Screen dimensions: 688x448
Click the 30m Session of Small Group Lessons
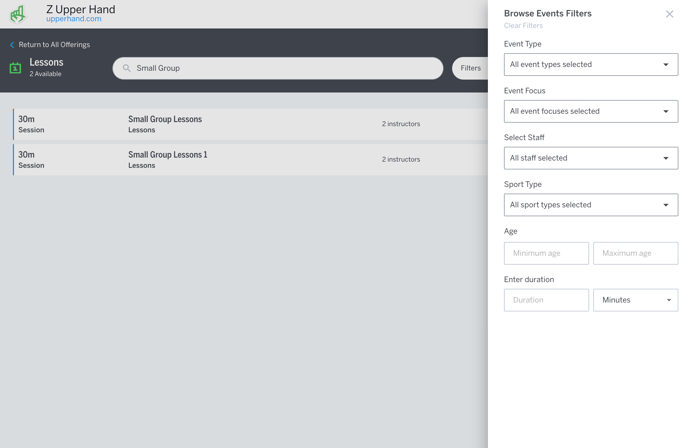[31, 124]
